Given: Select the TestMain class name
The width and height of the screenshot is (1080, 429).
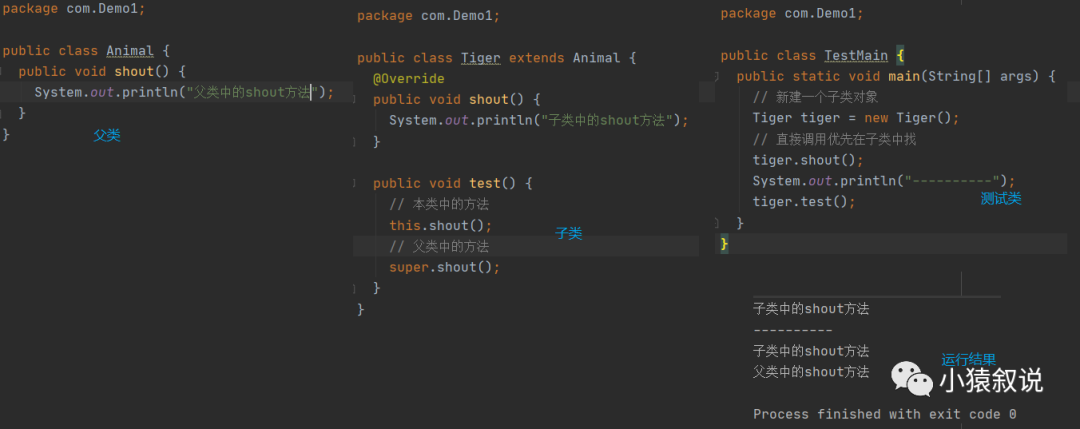Looking at the screenshot, I should coord(856,56).
